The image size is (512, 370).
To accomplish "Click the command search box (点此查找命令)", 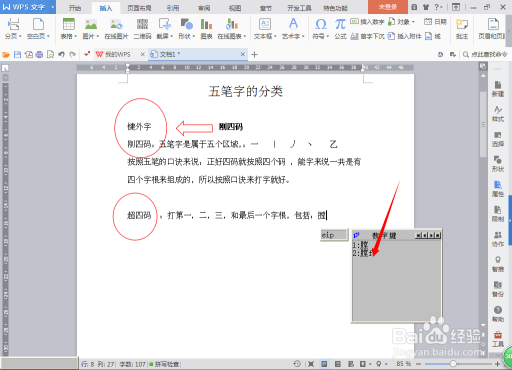I will click(485, 54).
